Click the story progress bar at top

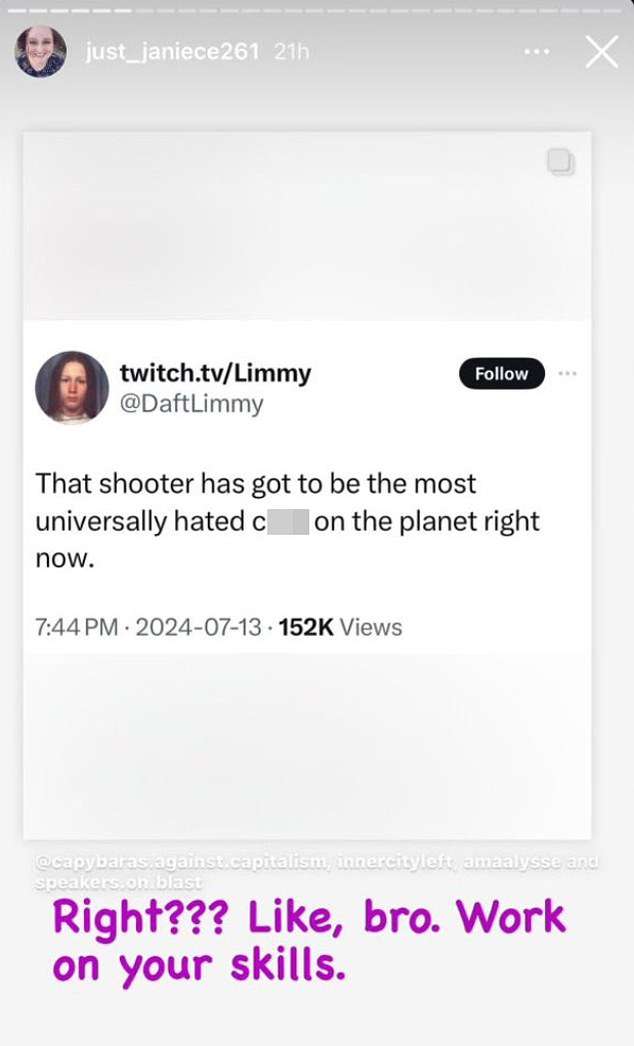point(317,8)
